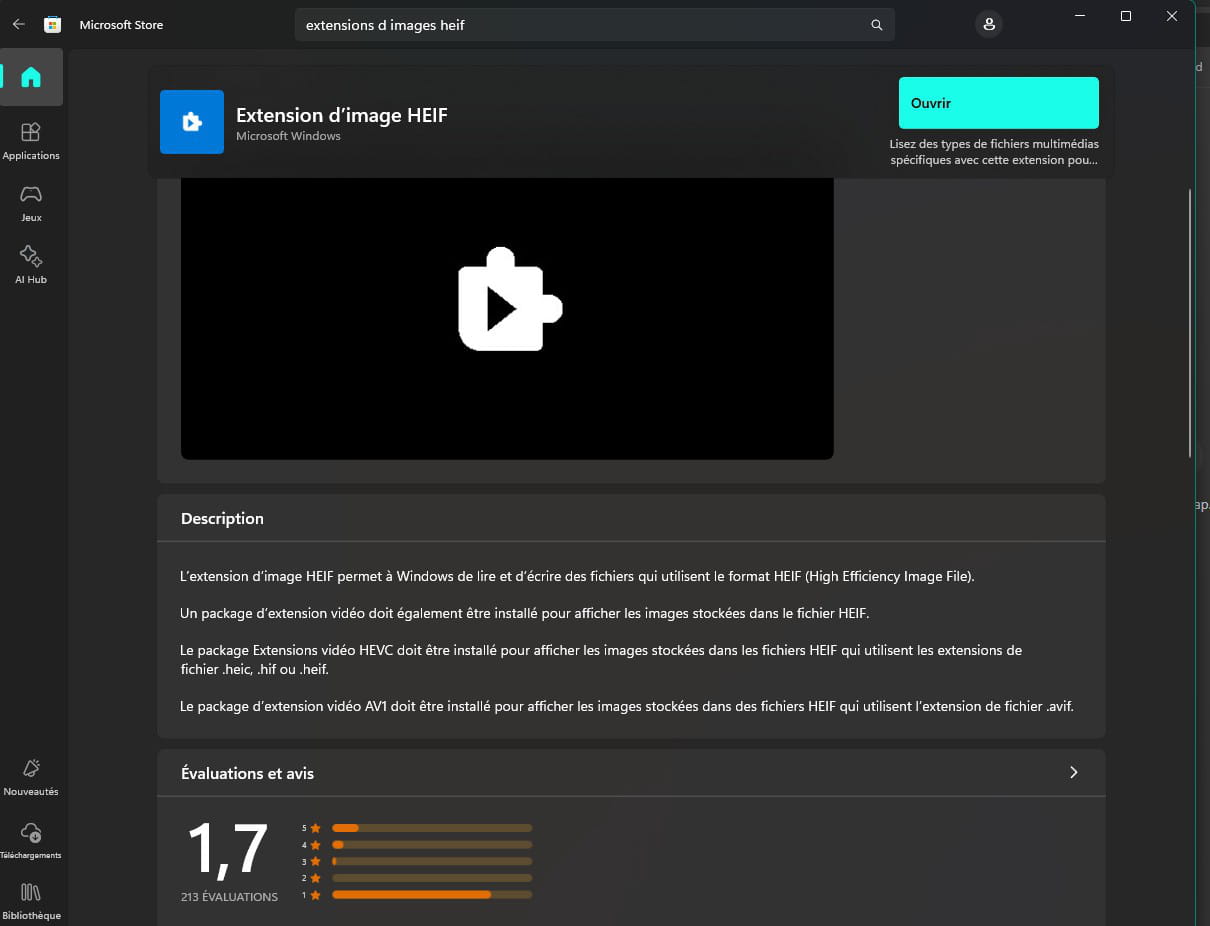
Task: Open the user account profile icon
Action: click(989, 25)
